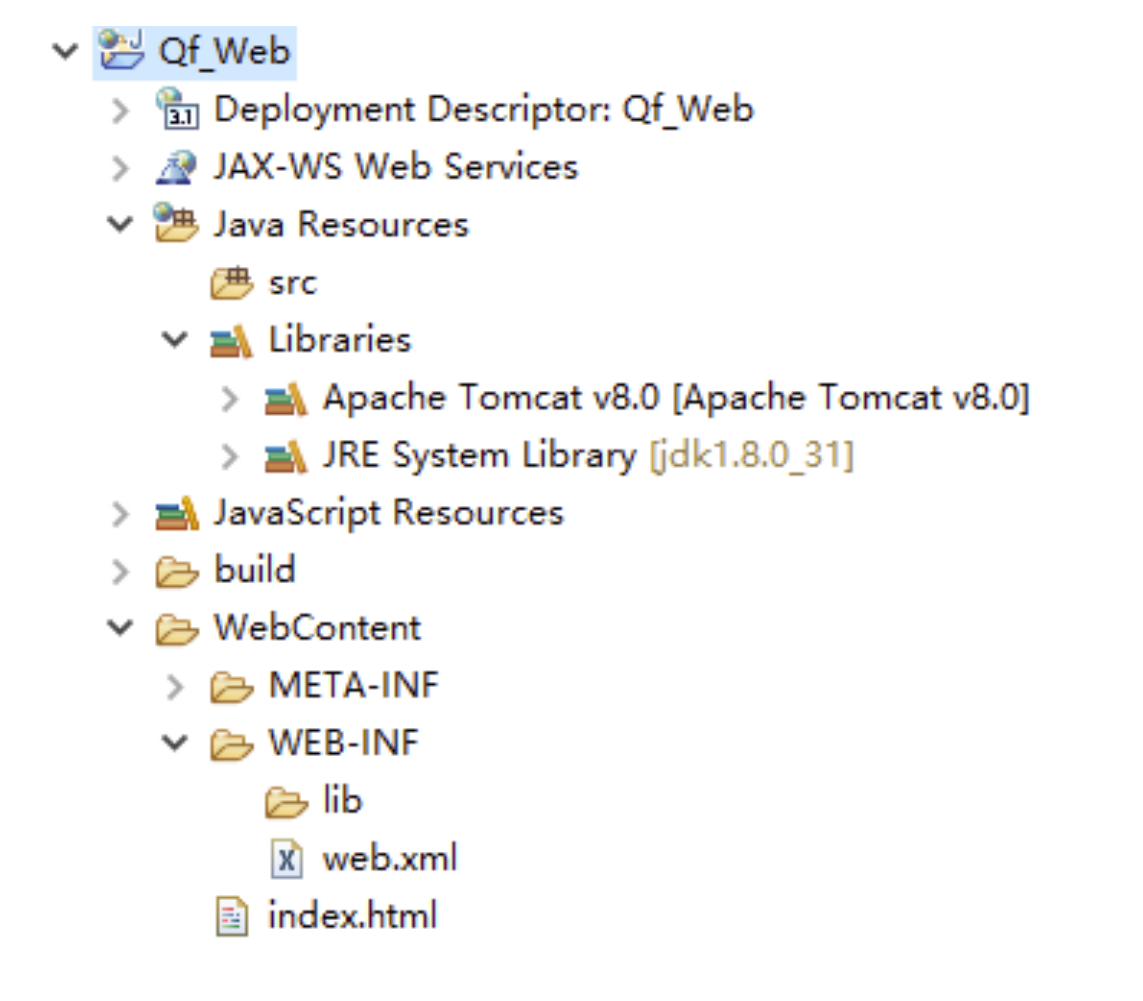Select the build folder label
Viewport: 1143px width, 1001px height.
click(x=255, y=569)
